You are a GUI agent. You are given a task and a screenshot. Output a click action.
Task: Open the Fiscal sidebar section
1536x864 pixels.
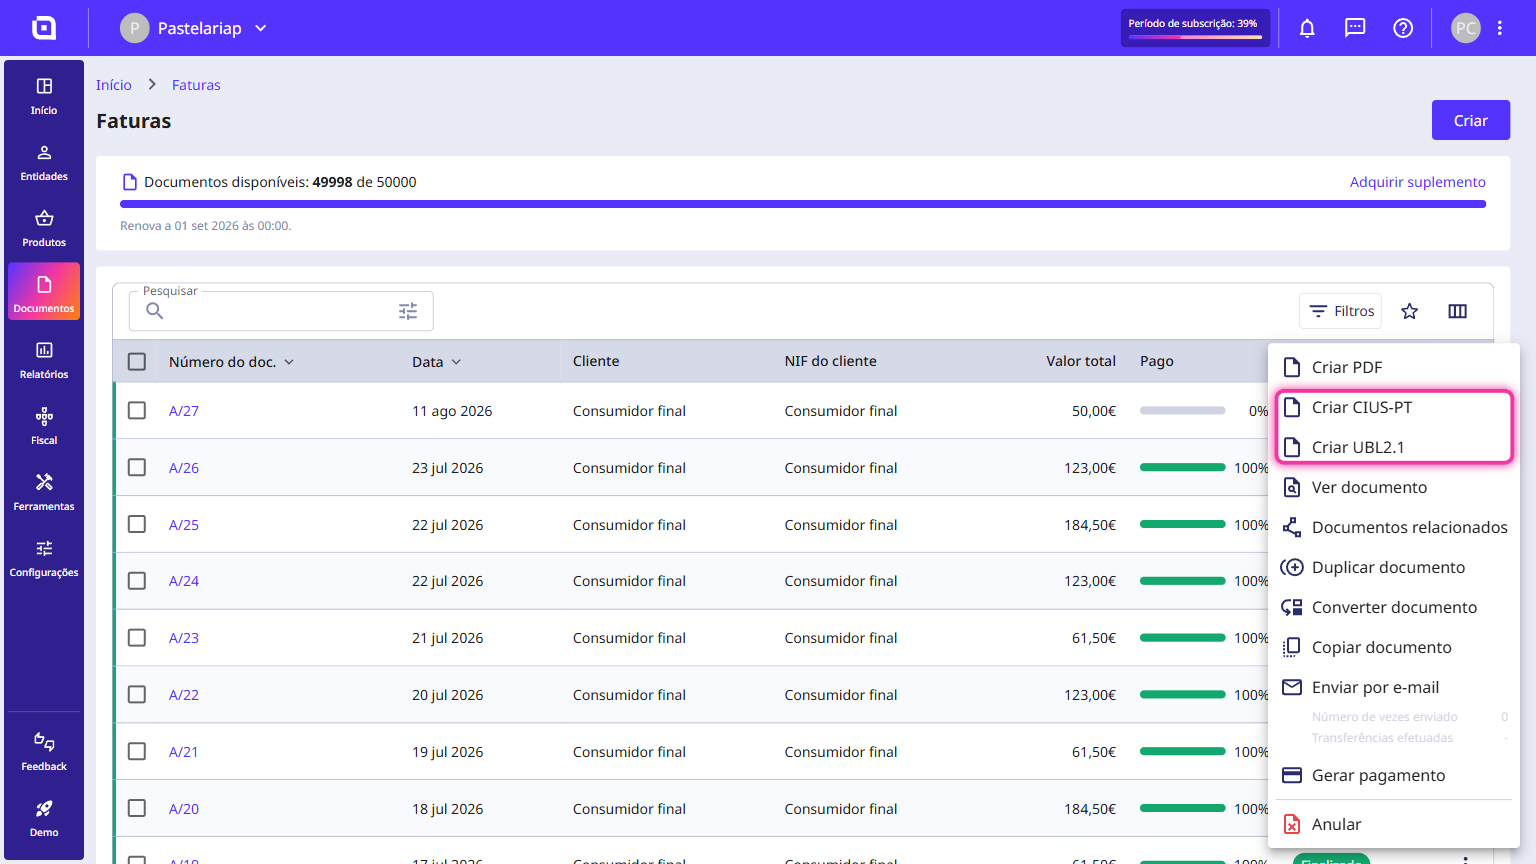coord(44,426)
